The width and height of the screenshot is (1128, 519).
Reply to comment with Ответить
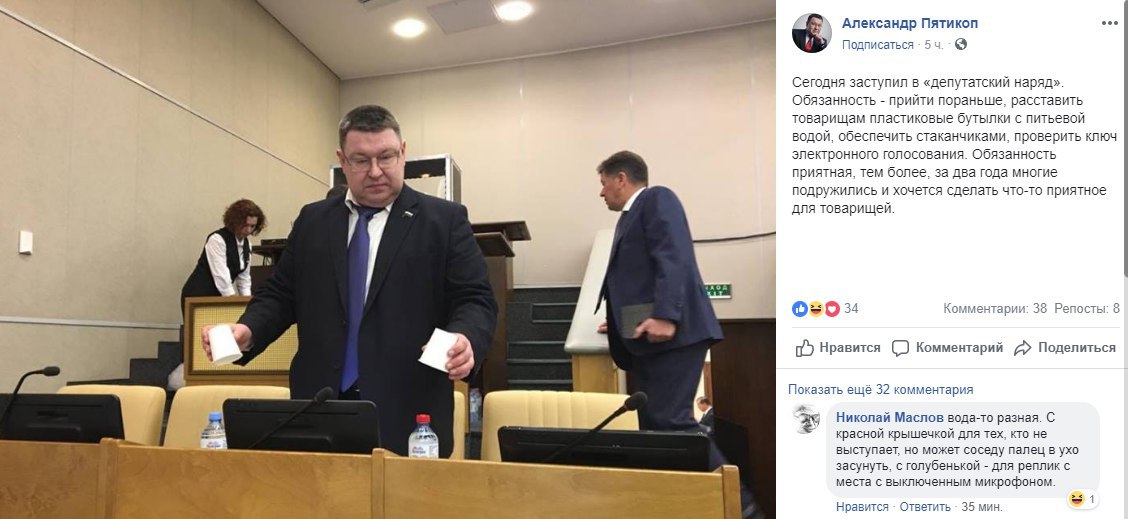925,507
